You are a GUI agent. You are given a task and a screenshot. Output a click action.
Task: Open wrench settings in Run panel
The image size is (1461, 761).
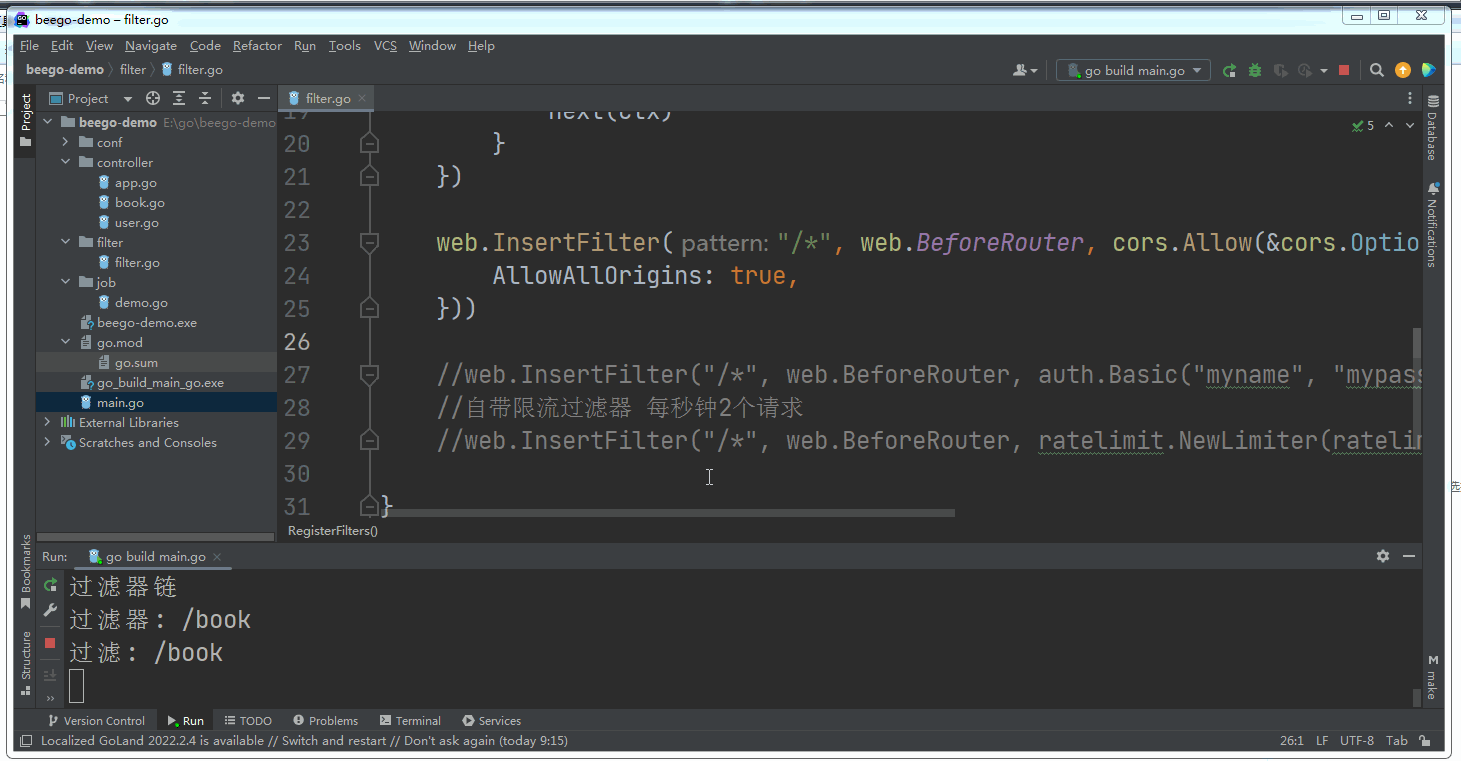click(x=50, y=610)
